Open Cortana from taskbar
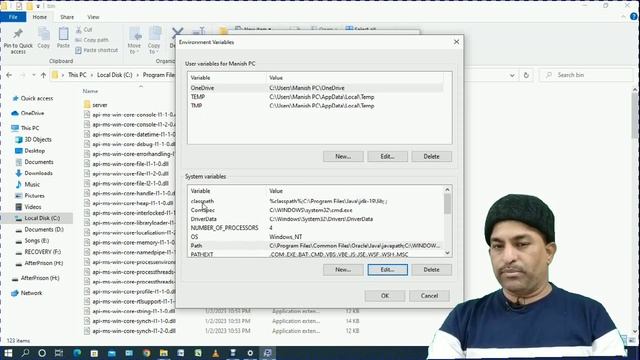 [x=42, y=353]
